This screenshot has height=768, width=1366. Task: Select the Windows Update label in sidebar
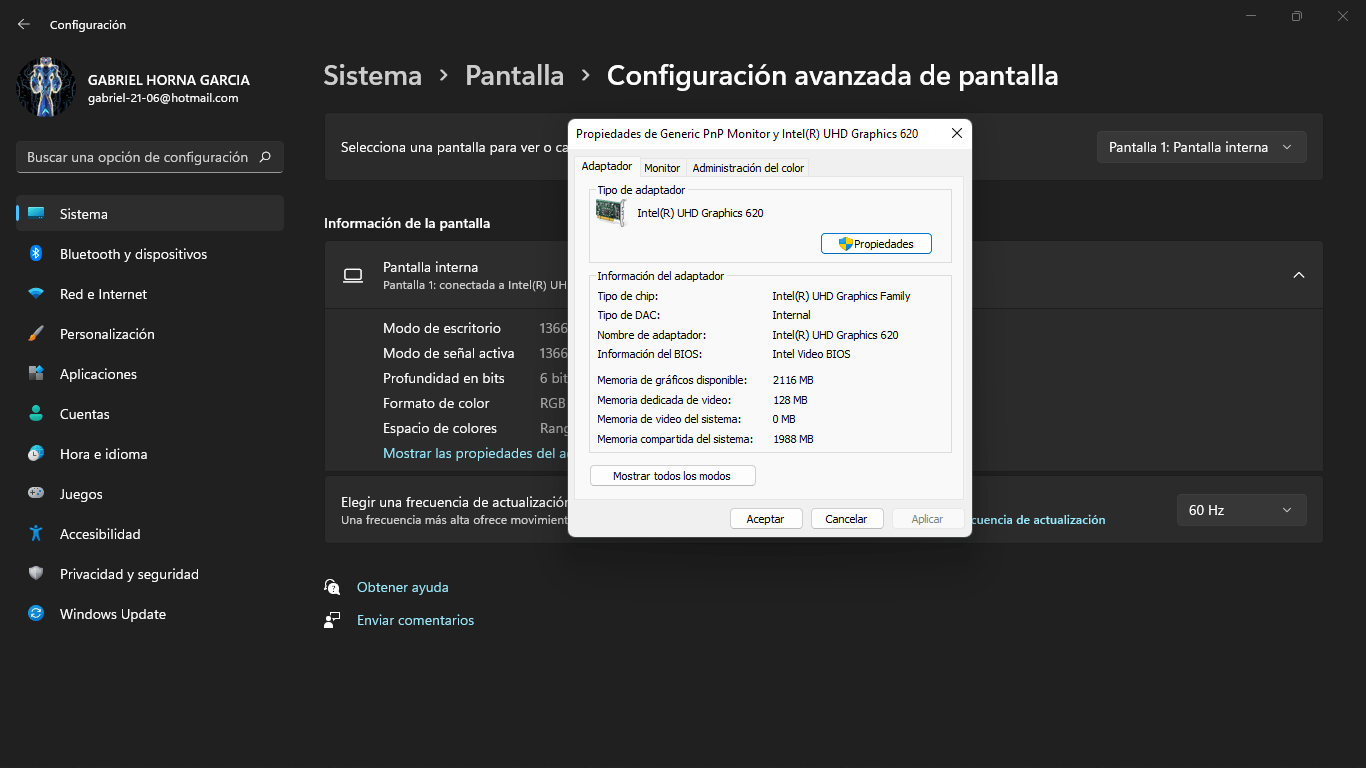click(x=113, y=614)
